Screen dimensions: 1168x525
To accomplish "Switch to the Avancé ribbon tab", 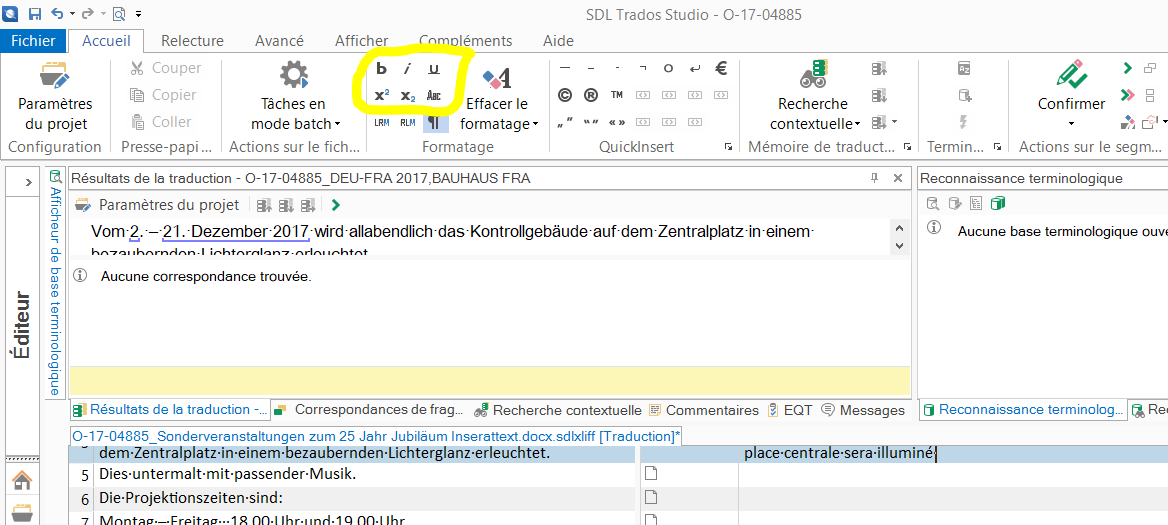I will point(279,41).
